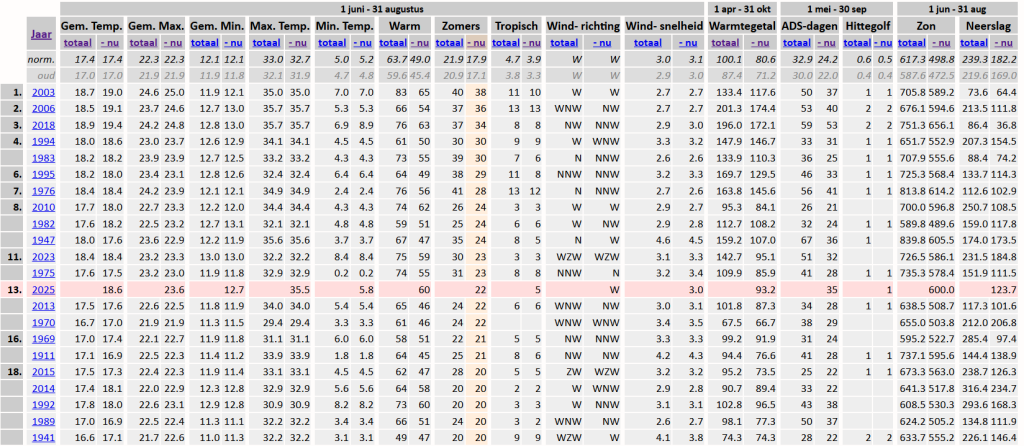The width and height of the screenshot is (1024, 446).
Task: Sort by '- nu' under Zon
Action: pyautogui.click(x=942, y=43)
